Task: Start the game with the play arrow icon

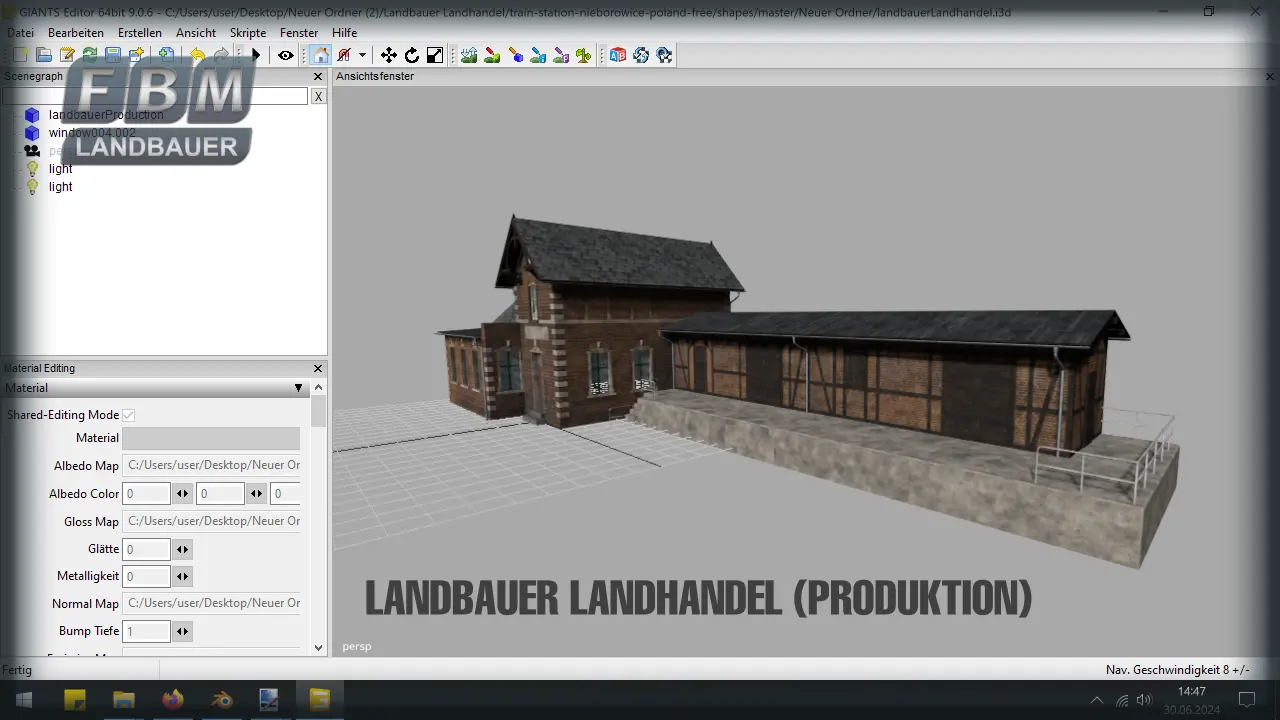Action: click(256, 55)
